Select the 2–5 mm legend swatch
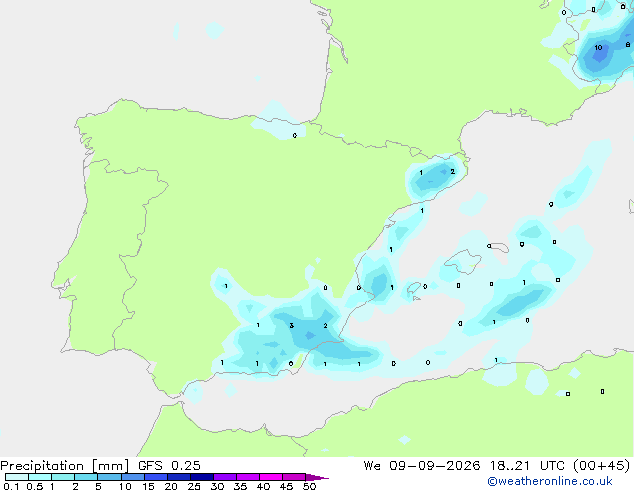This screenshot has width=634, height=490. [87, 477]
